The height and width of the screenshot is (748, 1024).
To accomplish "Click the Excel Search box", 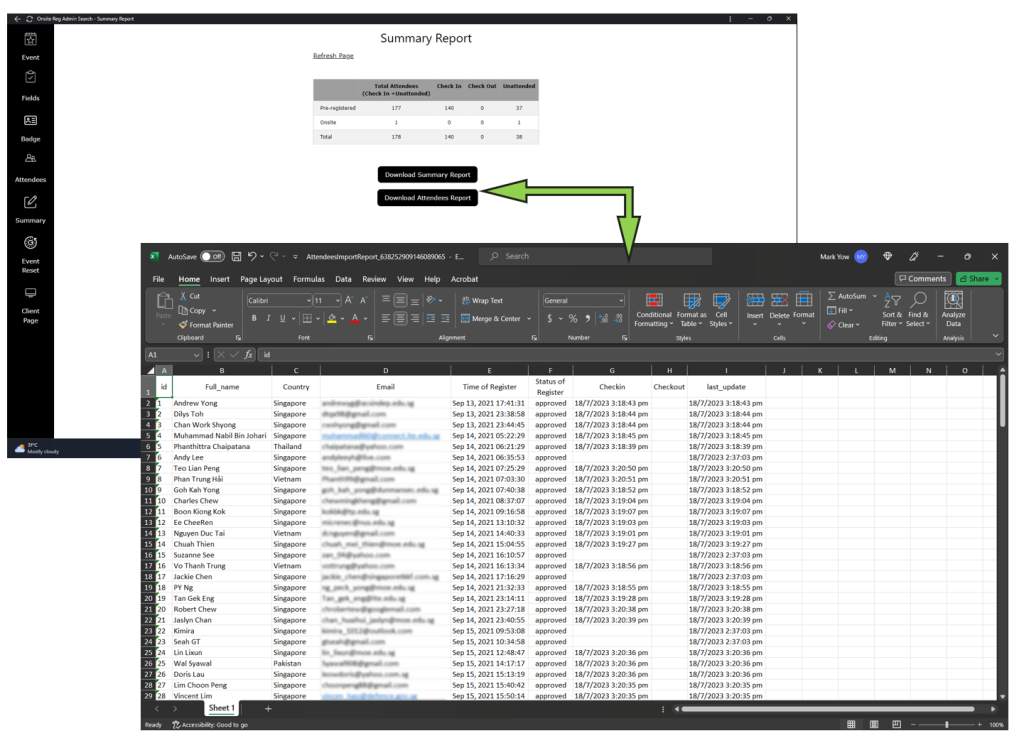I will click(x=595, y=257).
